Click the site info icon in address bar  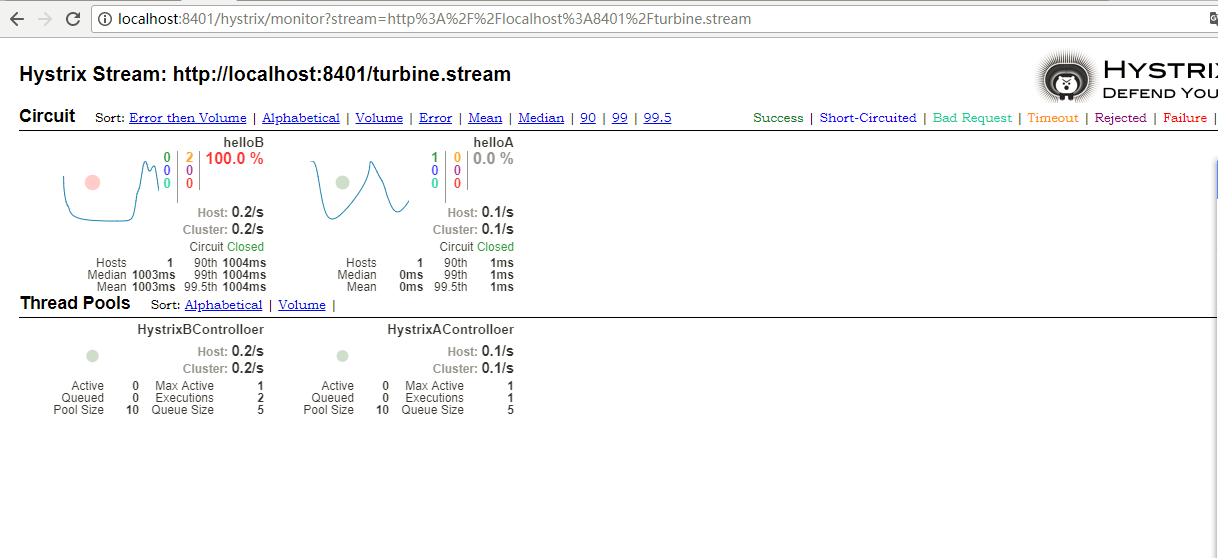[x=105, y=19]
